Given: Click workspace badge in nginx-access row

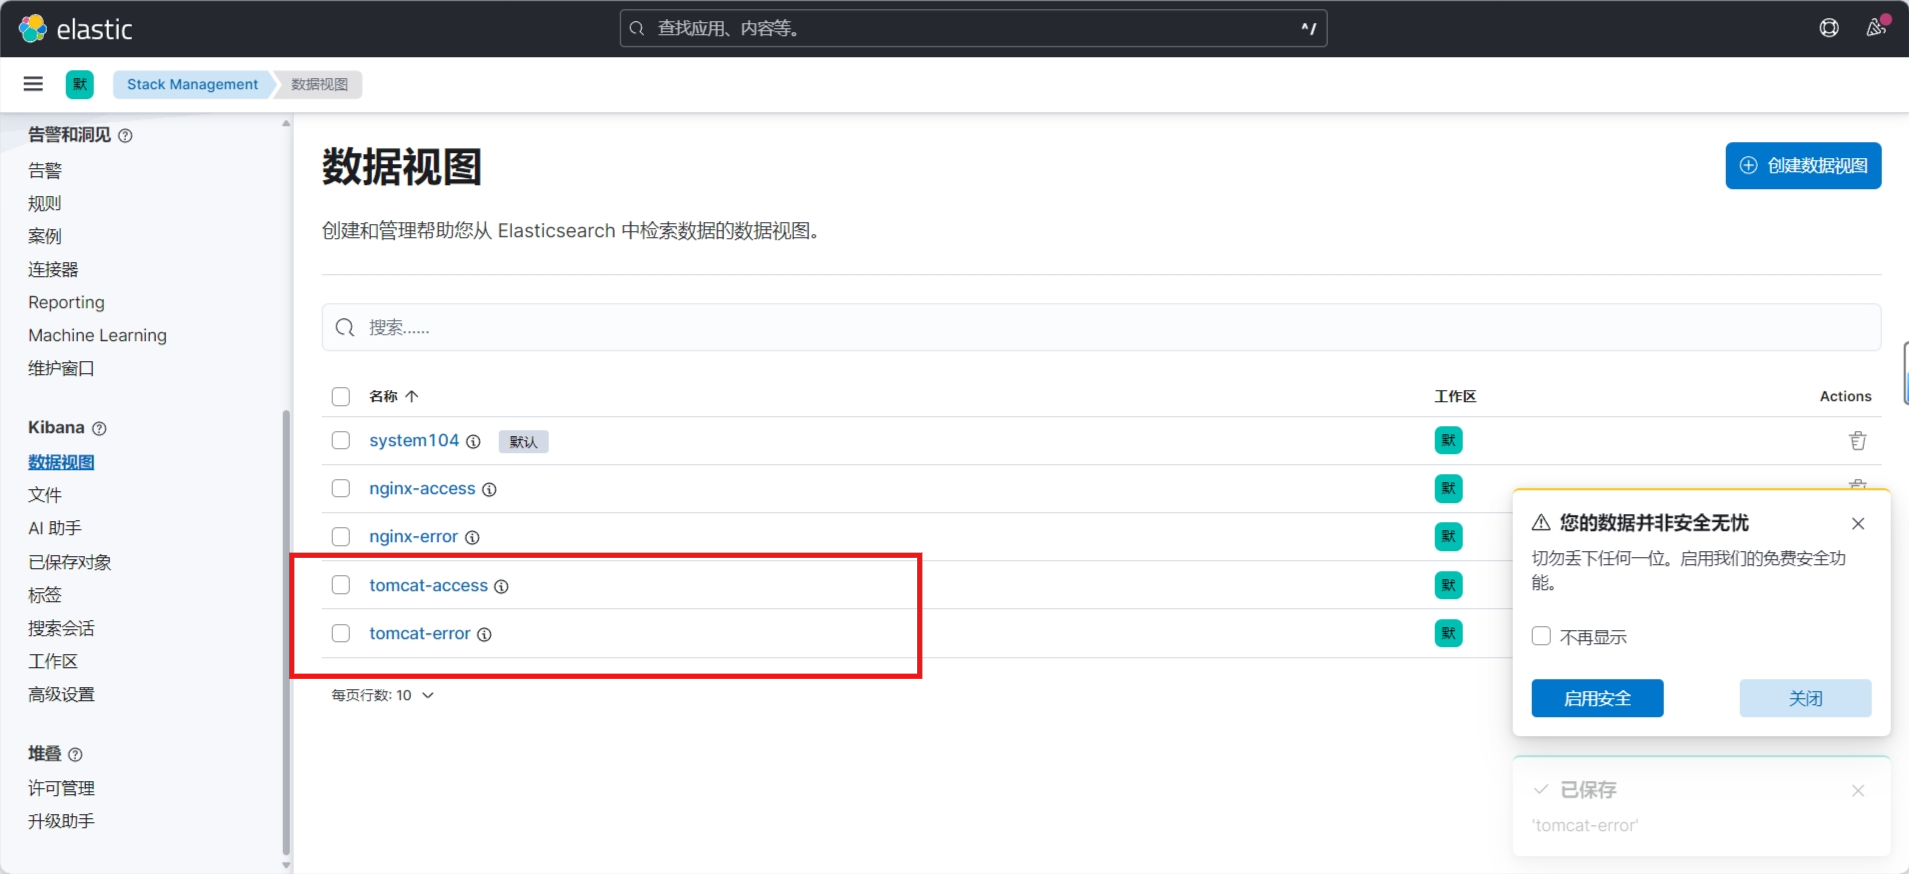Looking at the screenshot, I should pyautogui.click(x=1448, y=488).
